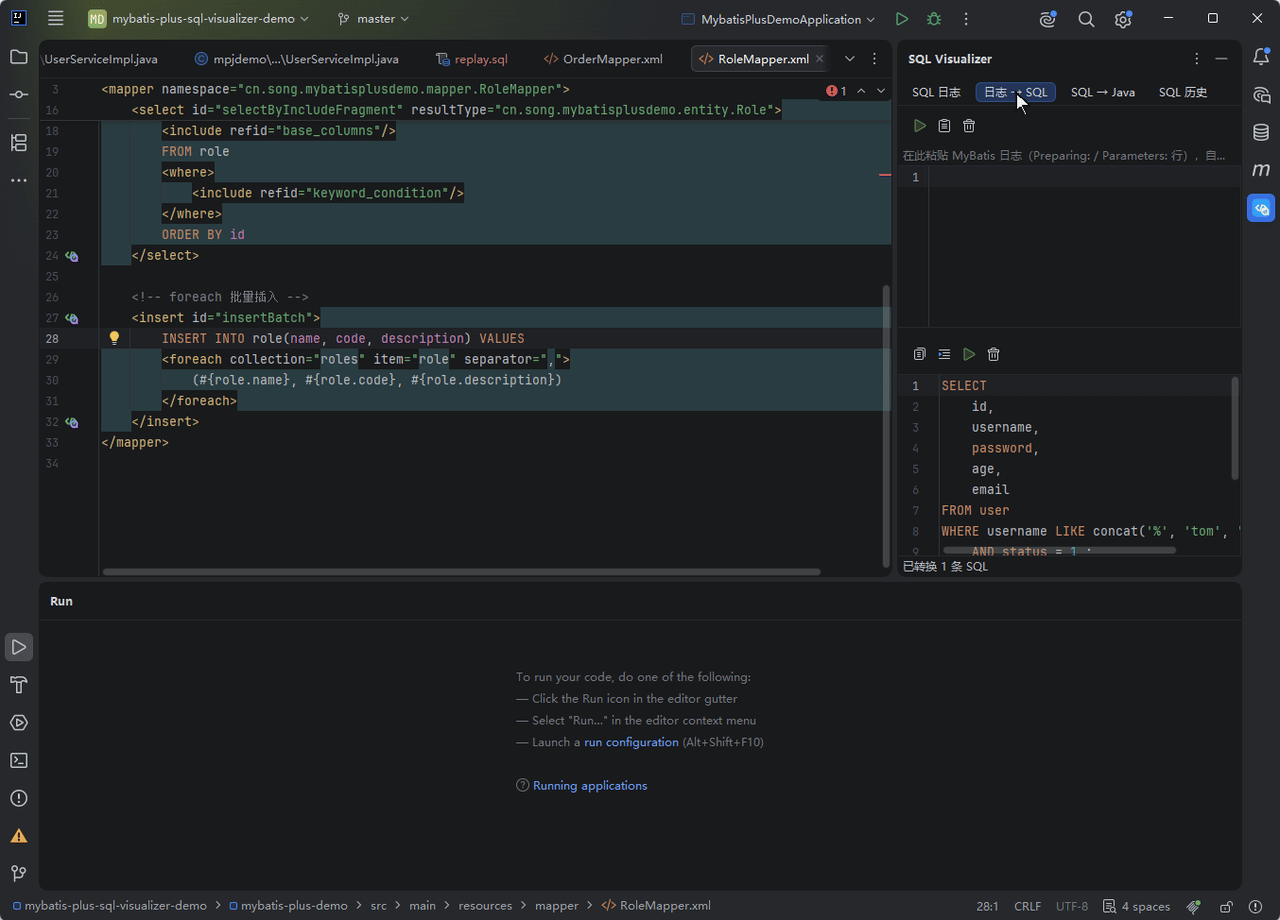Image resolution: width=1280 pixels, height=920 pixels.
Task: Open the Build tool window hammer icon
Action: click(19, 685)
